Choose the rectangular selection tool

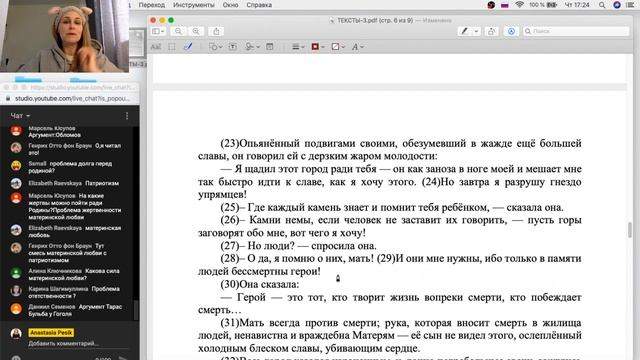tap(172, 47)
